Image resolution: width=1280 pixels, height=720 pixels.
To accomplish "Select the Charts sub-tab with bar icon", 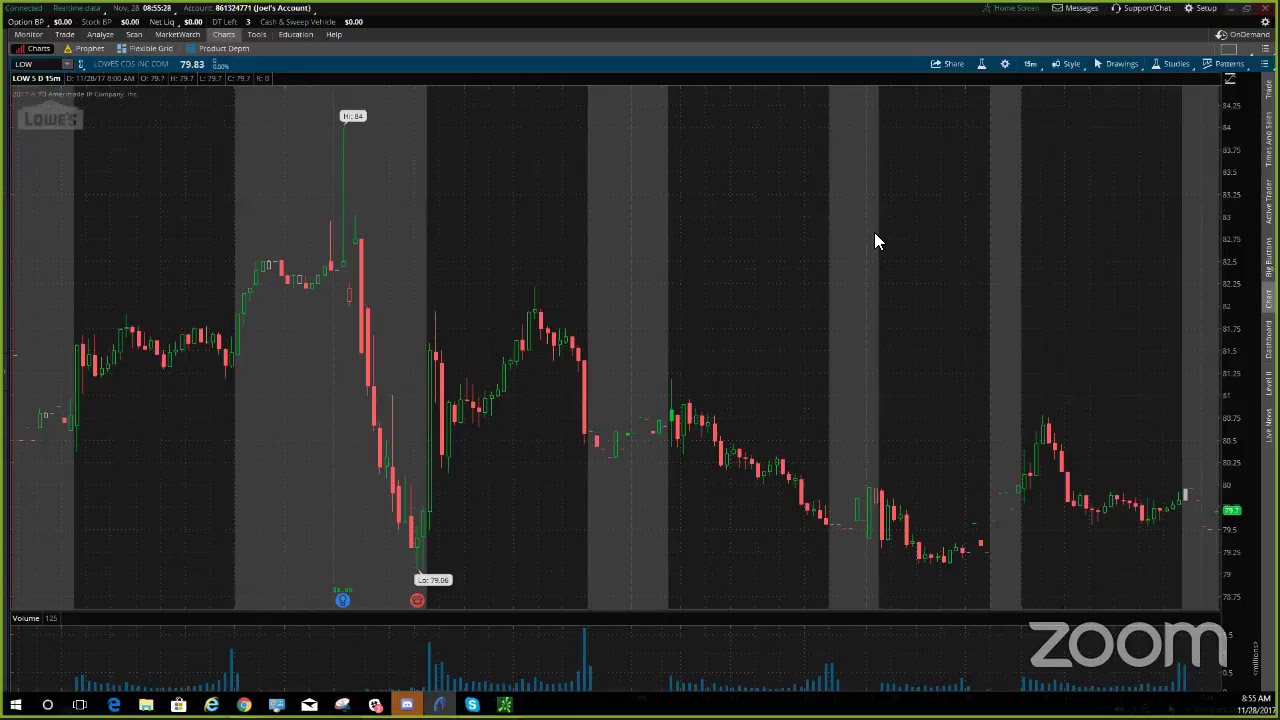I will pyautogui.click(x=33, y=48).
